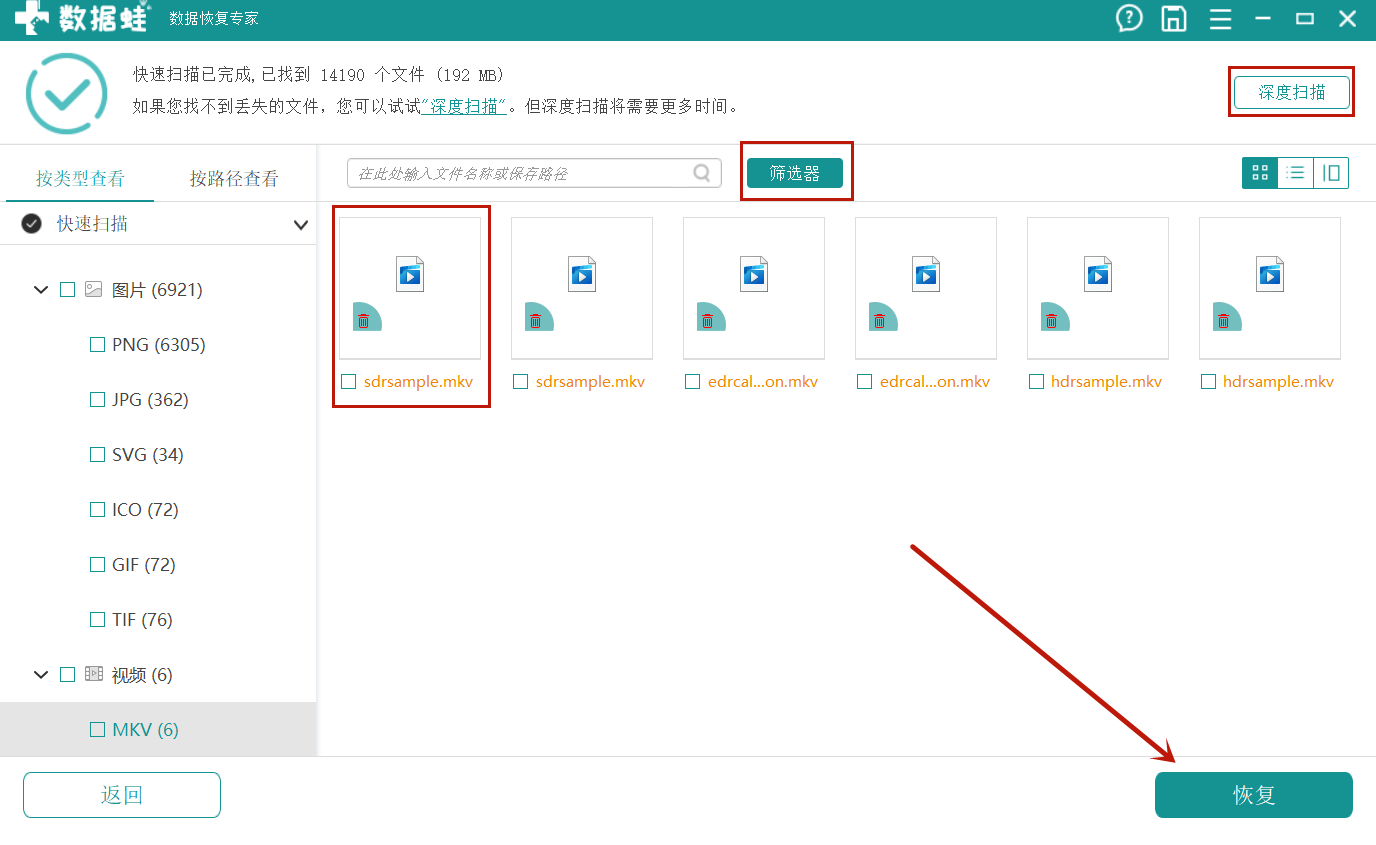Select the second sdrsample.mkv thumbnail

click(x=582, y=288)
